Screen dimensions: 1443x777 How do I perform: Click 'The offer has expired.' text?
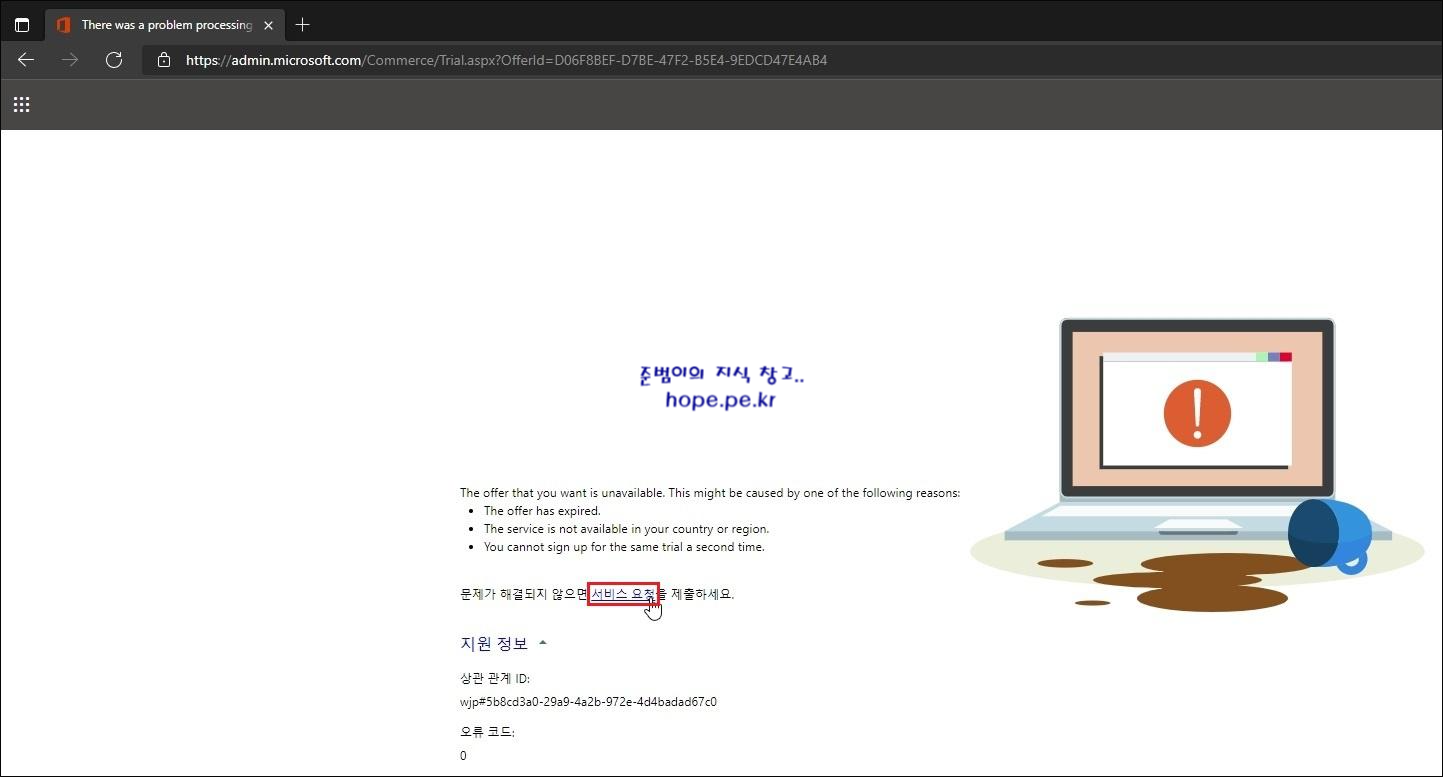(542, 511)
